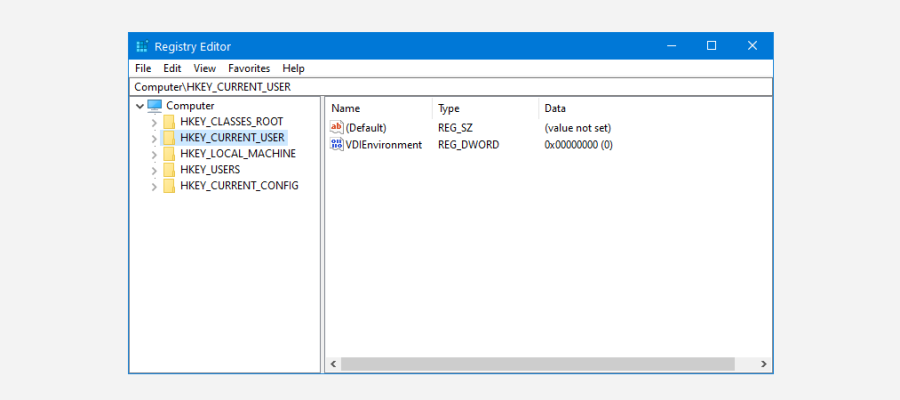The width and height of the screenshot is (900, 400).
Task: Click the HKEY_CURRENT_USER folder icon
Action: click(x=169, y=138)
